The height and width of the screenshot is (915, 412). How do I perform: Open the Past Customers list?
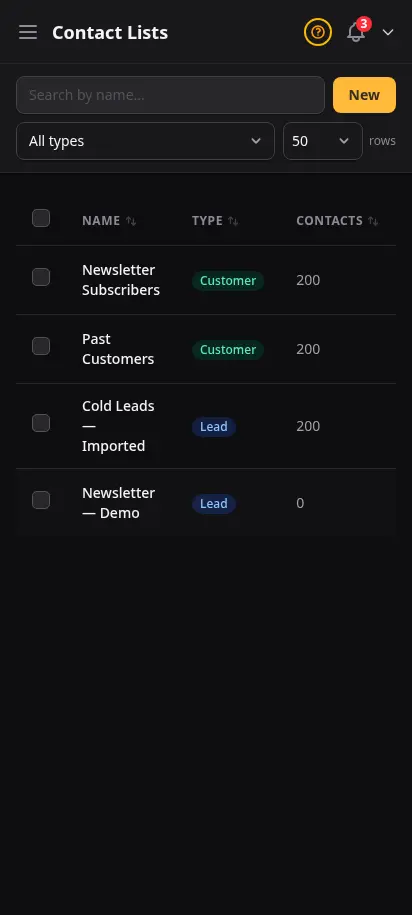pos(118,349)
